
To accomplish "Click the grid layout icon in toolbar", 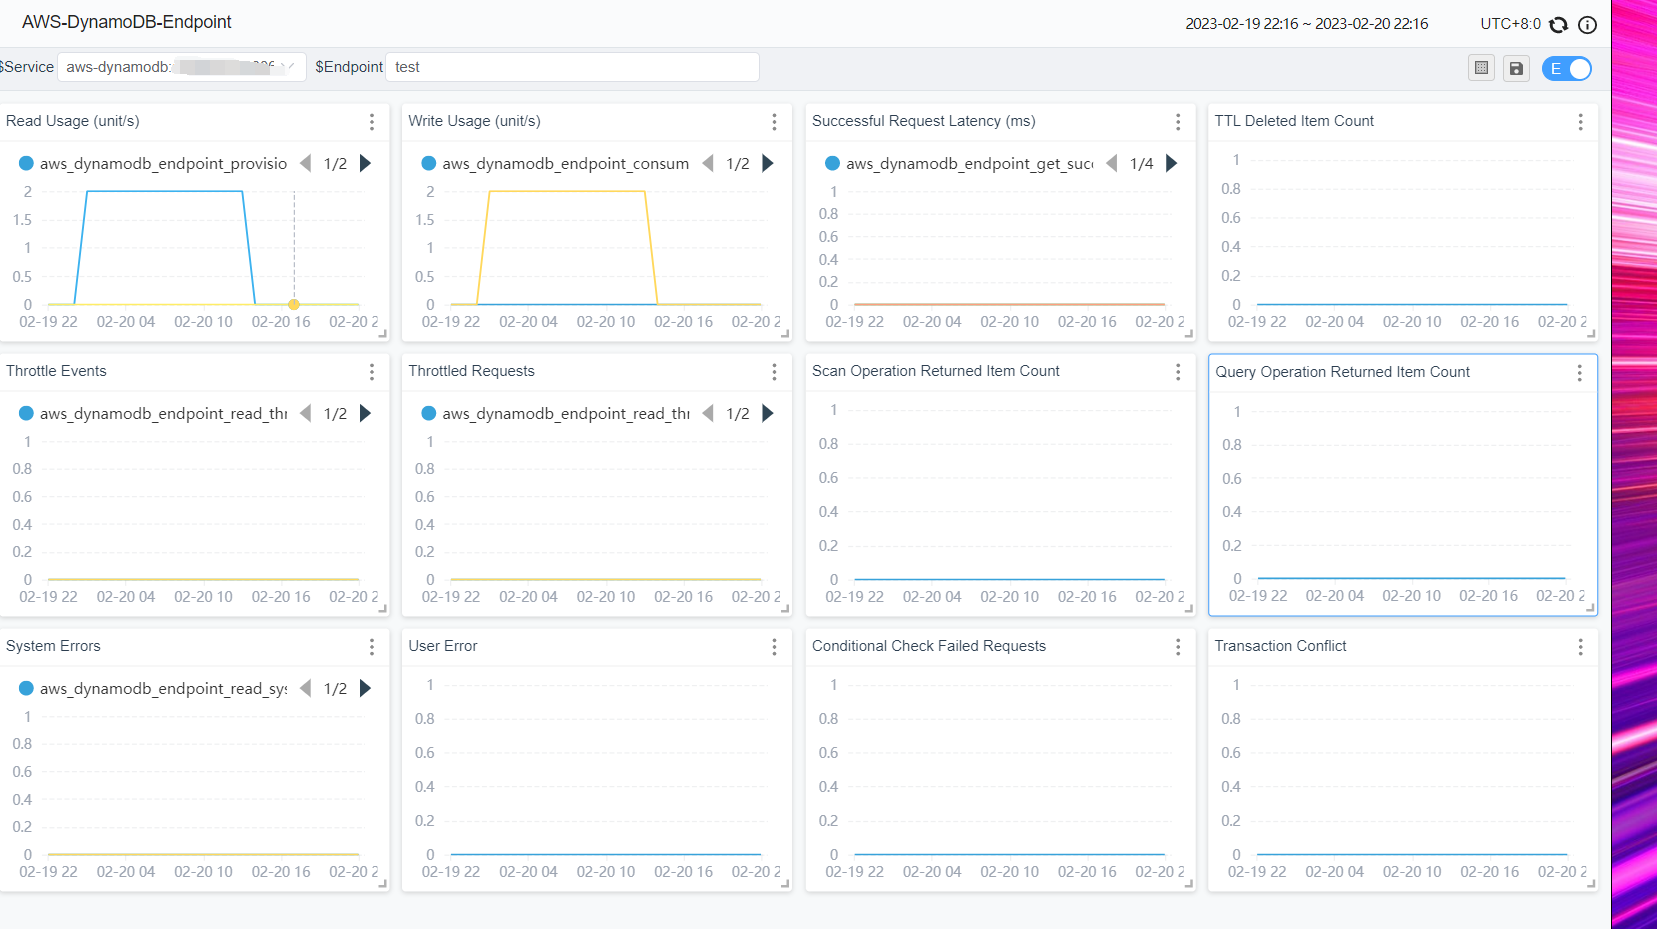I will tap(1481, 68).
